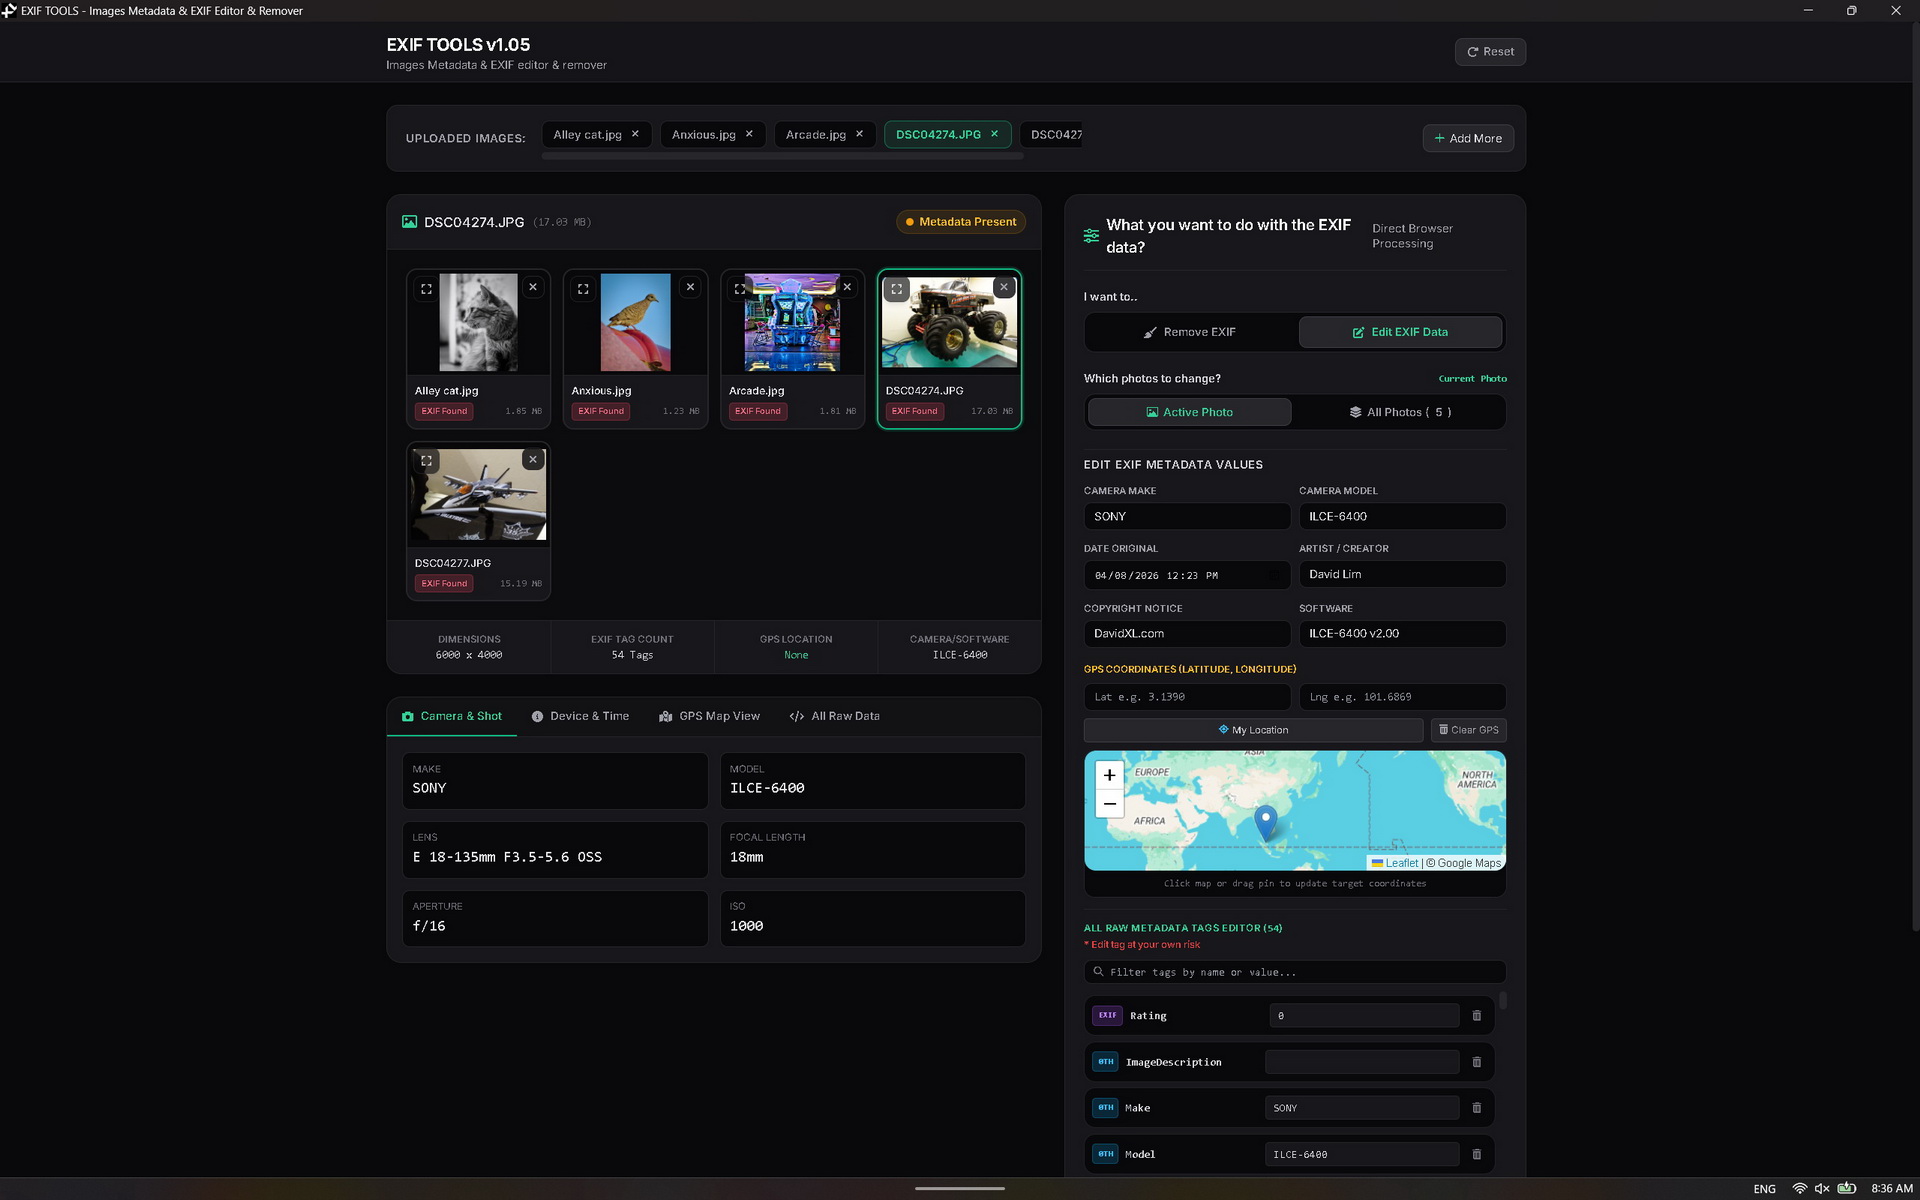Click Add More images button
This screenshot has height=1200, width=1920.
[x=1468, y=138]
